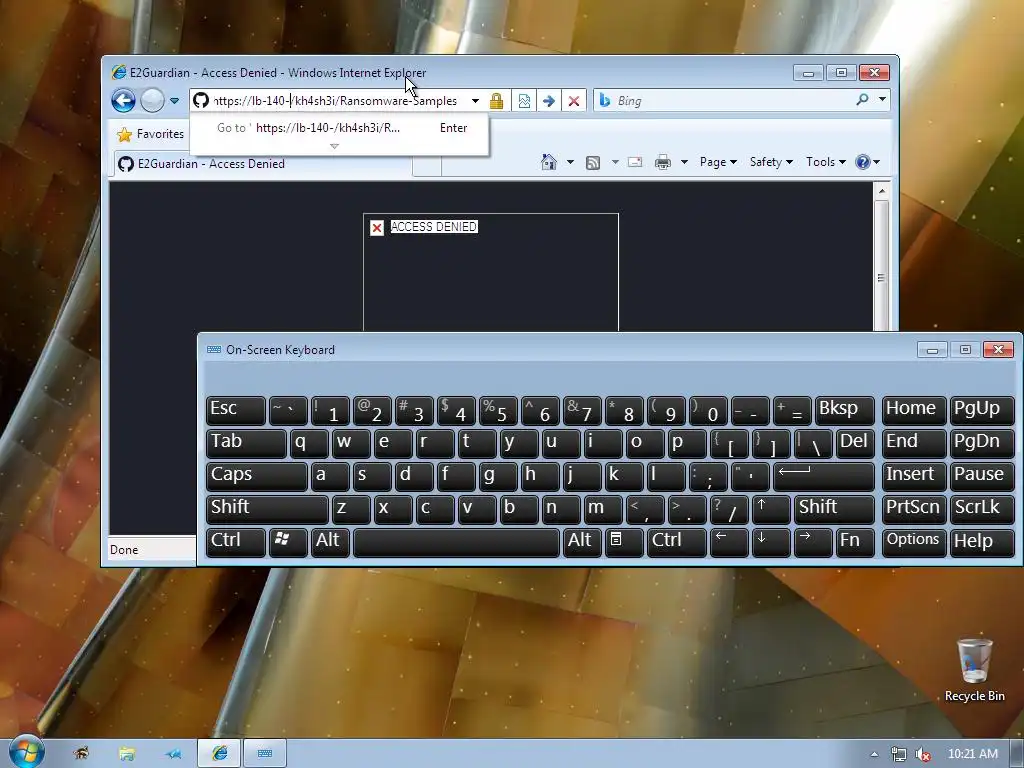
Task: Click the ACCESS DENIED text
Action: [434, 227]
